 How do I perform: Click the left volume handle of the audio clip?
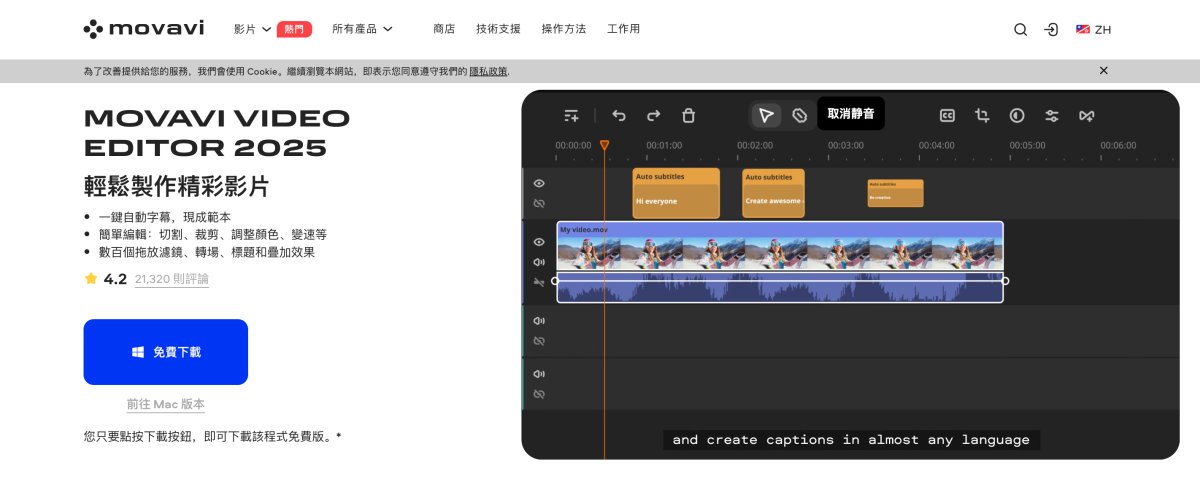555,281
